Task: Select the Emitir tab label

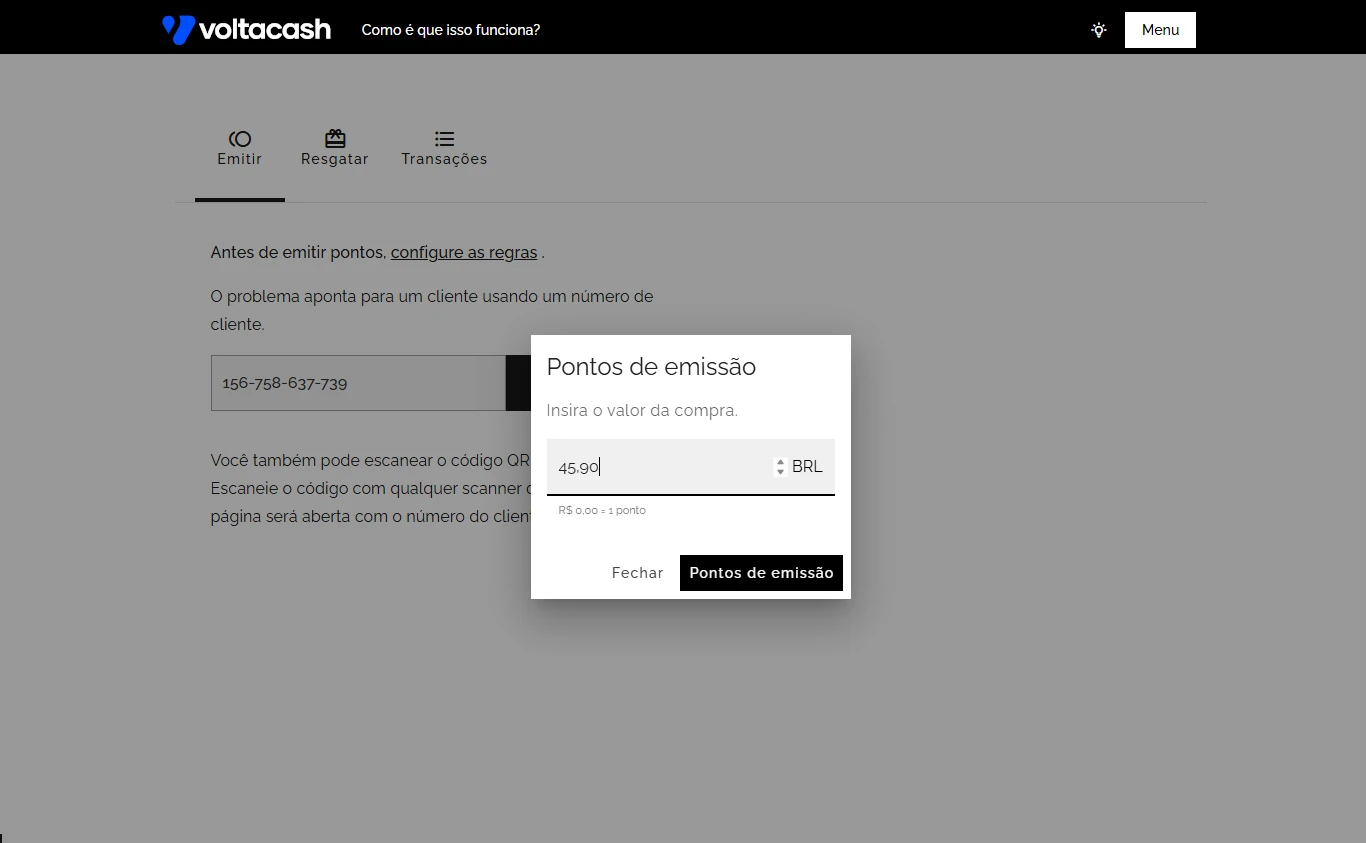Action: [240, 159]
